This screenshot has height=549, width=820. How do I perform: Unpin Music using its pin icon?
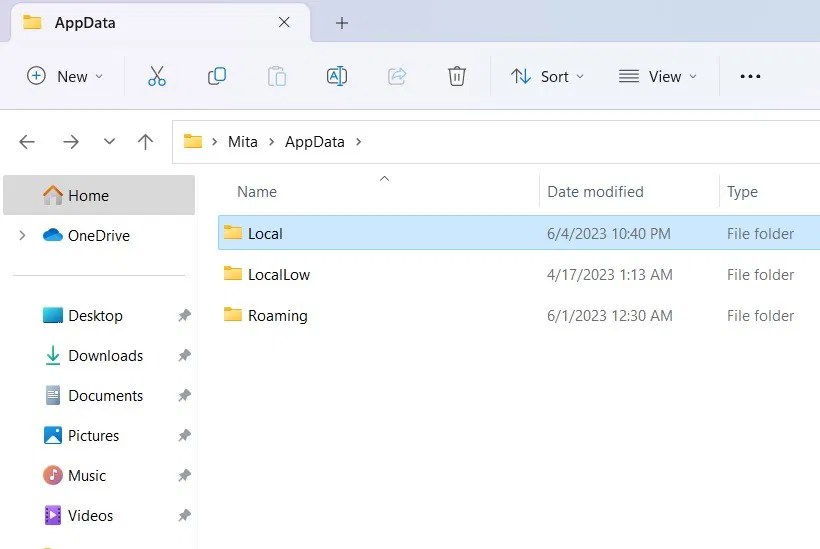coord(184,475)
